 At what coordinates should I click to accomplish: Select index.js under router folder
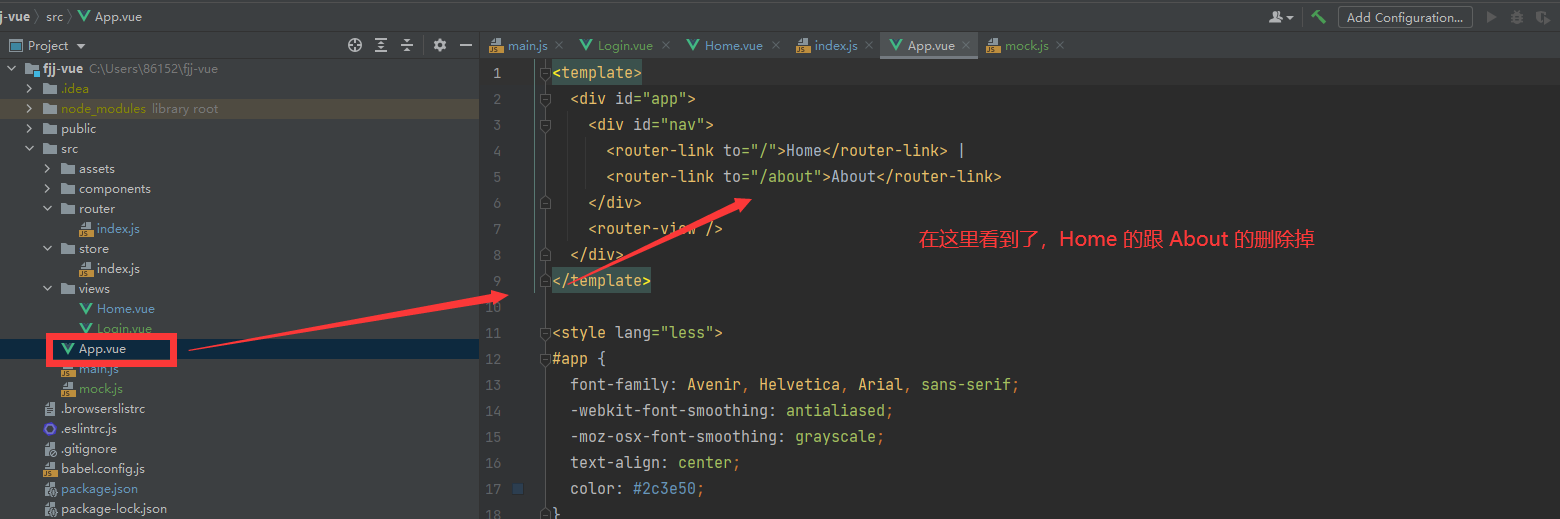click(x=118, y=229)
